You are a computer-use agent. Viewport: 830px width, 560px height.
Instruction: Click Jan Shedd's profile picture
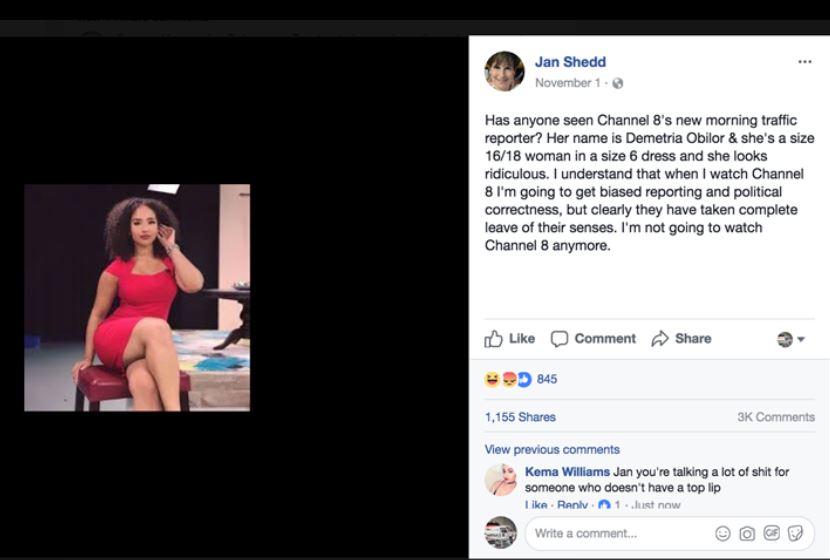(505, 71)
